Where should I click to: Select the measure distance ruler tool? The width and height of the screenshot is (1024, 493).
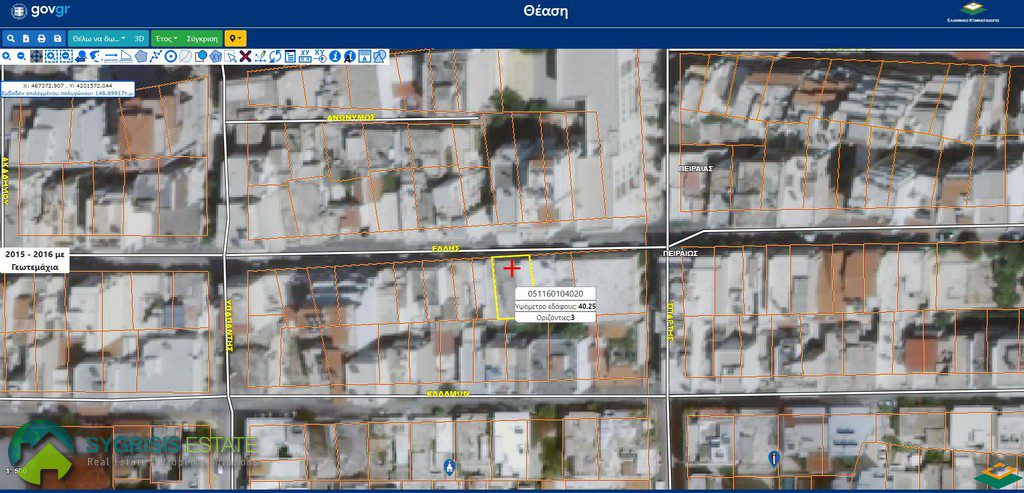coord(111,57)
